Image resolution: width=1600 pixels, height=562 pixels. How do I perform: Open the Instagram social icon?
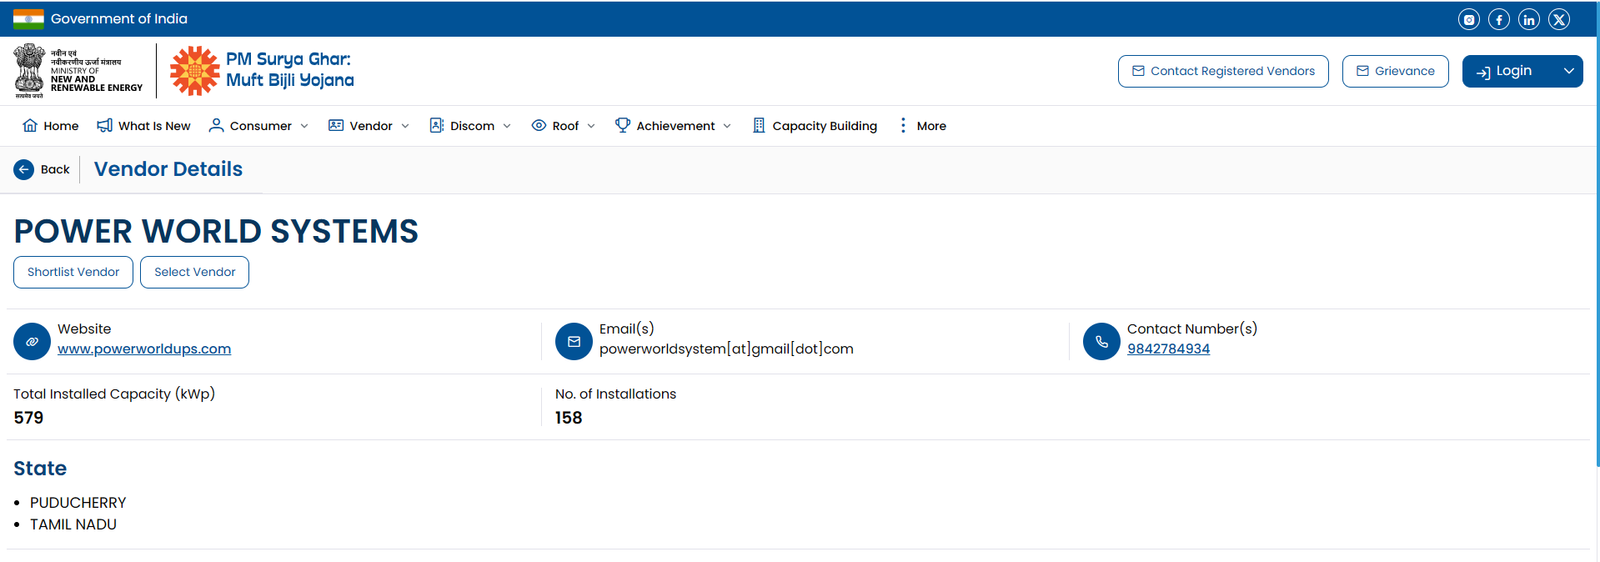(1469, 19)
